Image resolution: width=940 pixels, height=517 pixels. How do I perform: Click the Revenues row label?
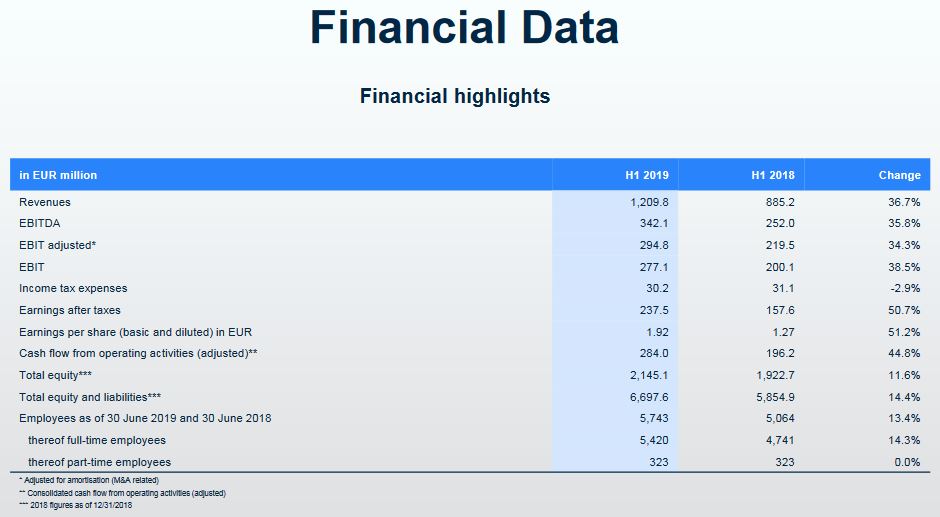coord(45,202)
